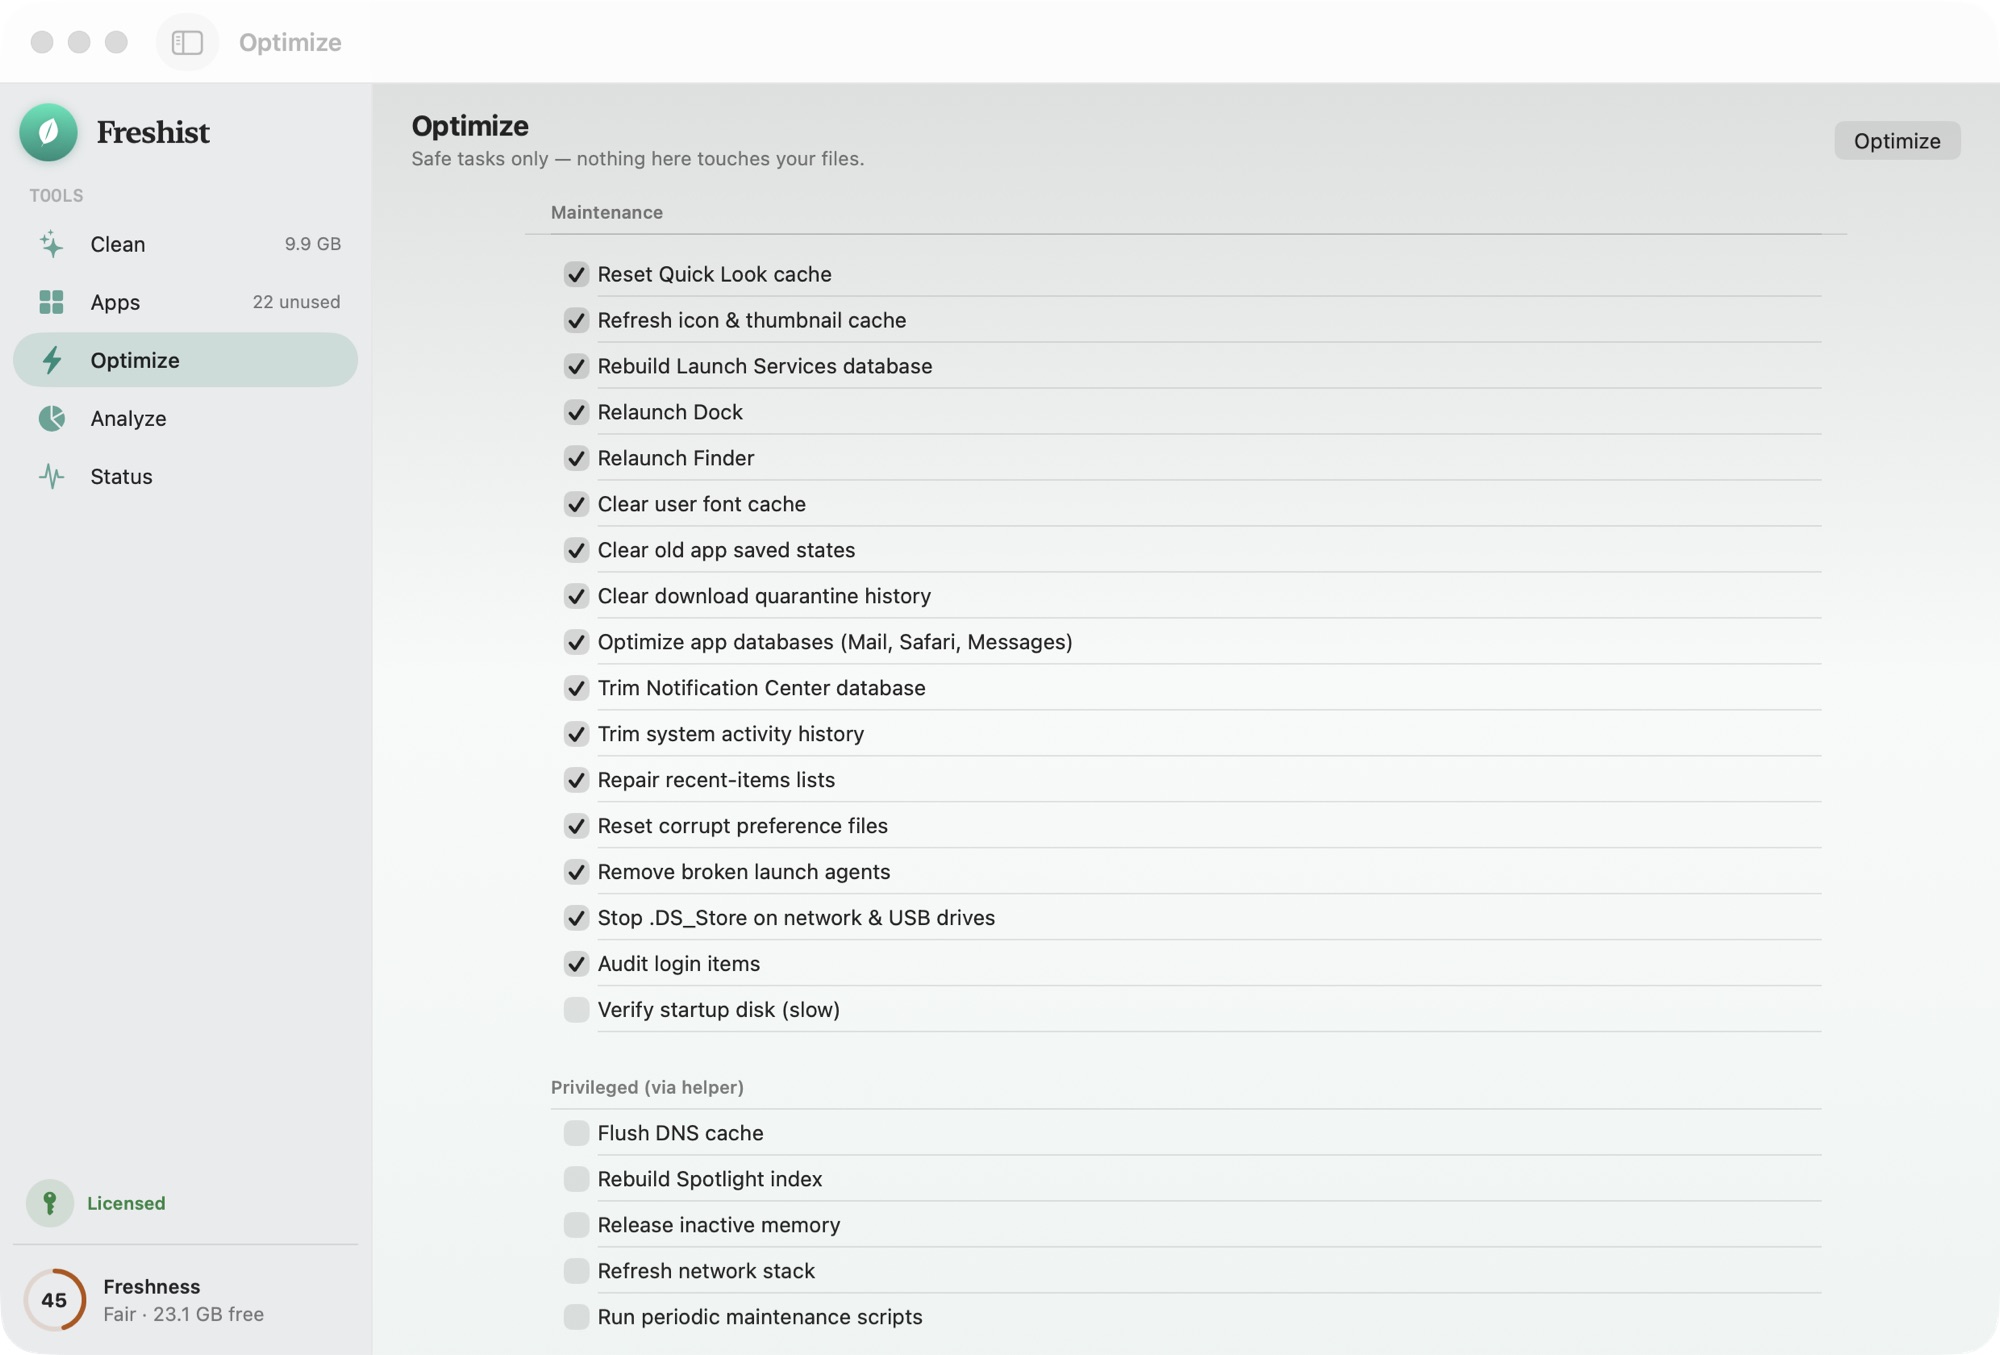
Task: Uncheck Relaunch Dock
Action: (576, 412)
